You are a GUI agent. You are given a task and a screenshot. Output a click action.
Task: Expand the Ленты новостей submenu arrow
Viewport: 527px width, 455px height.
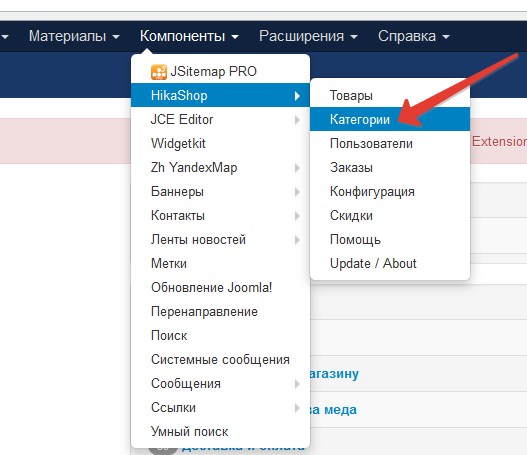[297, 240]
